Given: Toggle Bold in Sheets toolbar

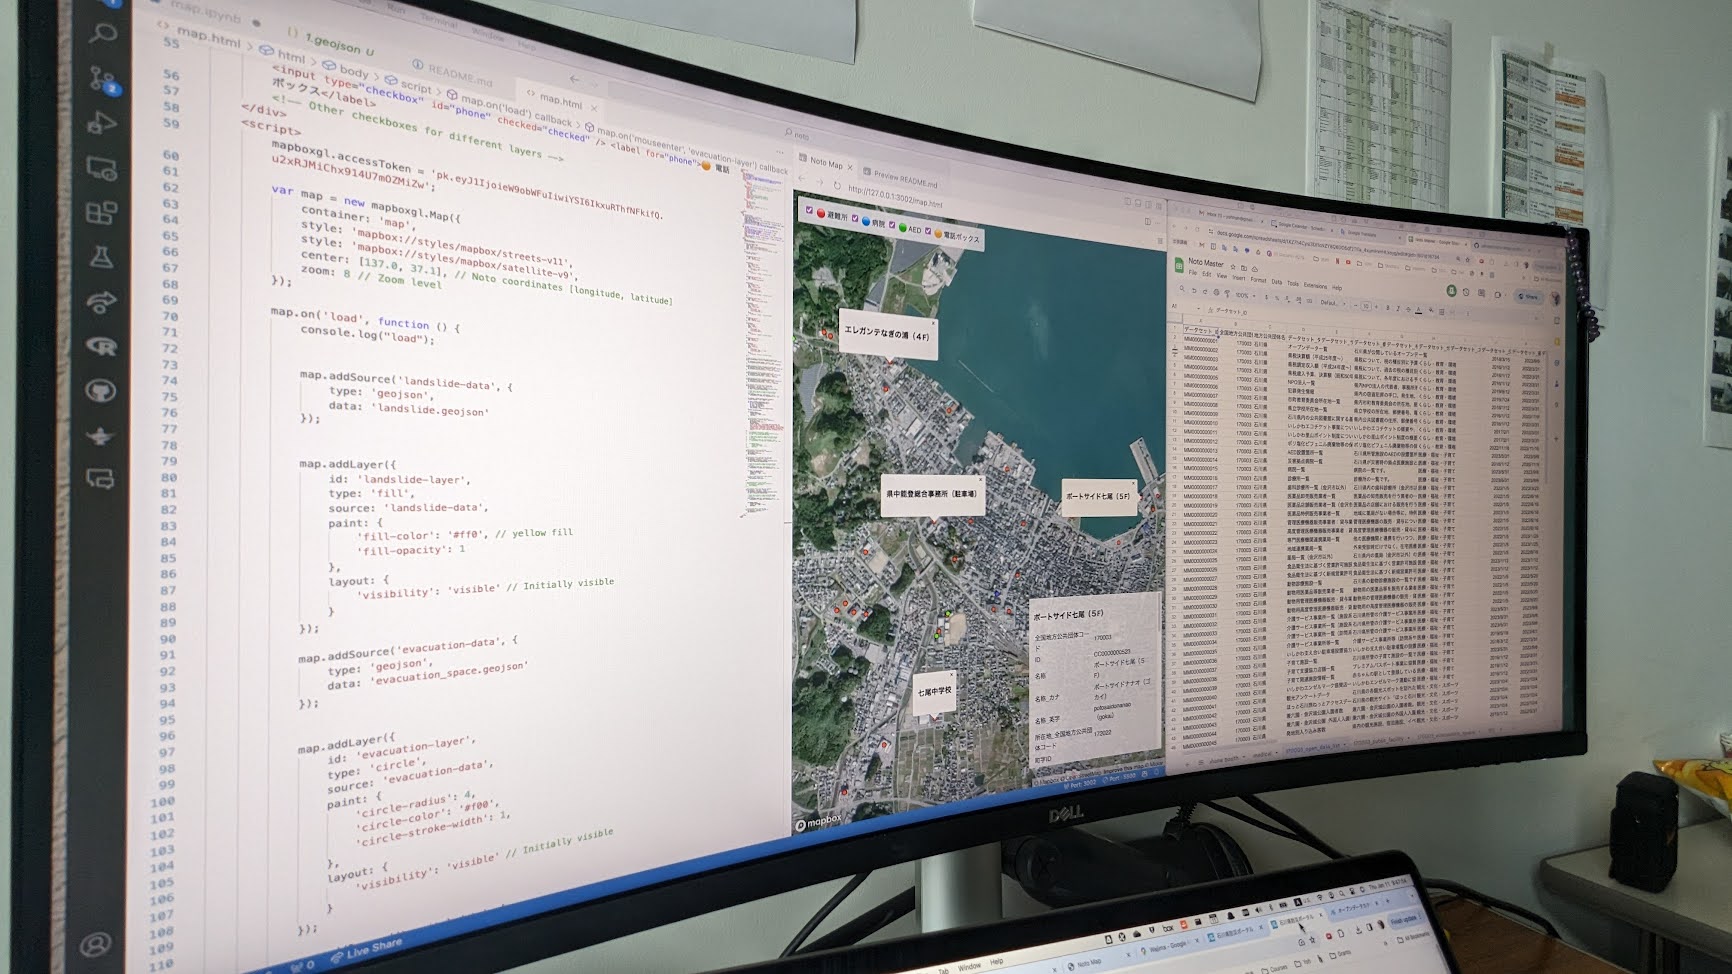Looking at the screenshot, I should tap(1388, 307).
